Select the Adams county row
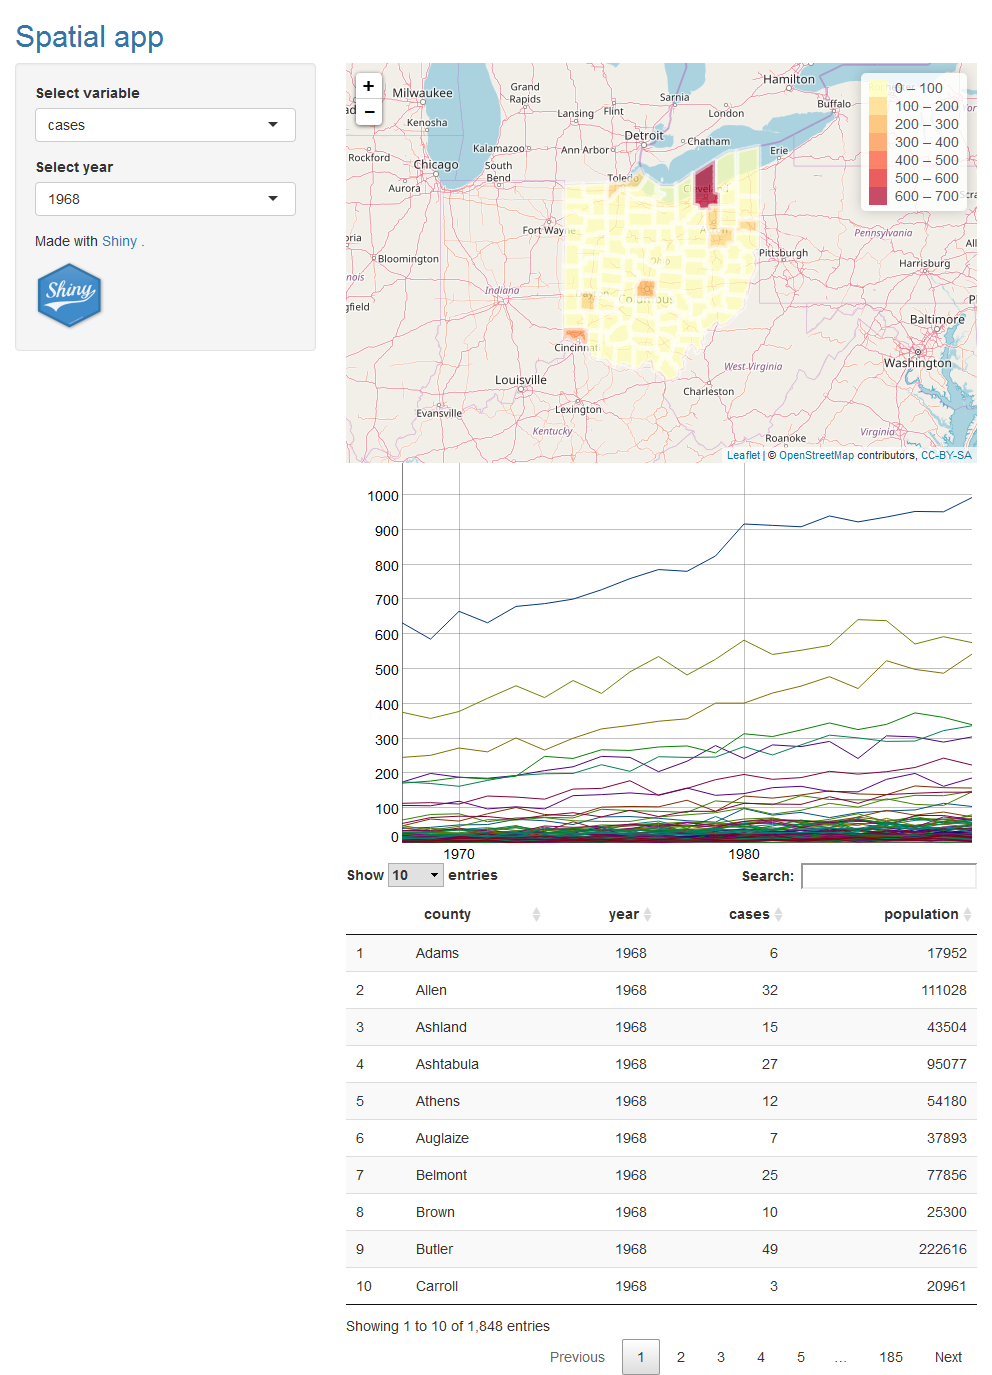 coord(661,953)
